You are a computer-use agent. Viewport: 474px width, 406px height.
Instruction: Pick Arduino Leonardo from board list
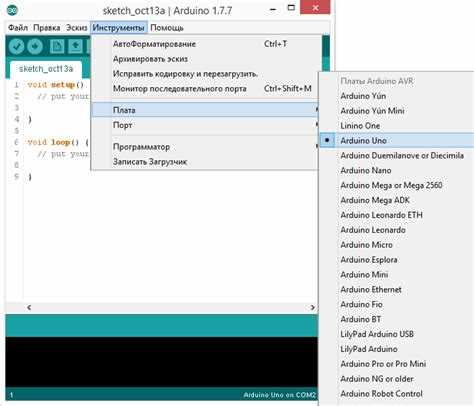coord(397,230)
